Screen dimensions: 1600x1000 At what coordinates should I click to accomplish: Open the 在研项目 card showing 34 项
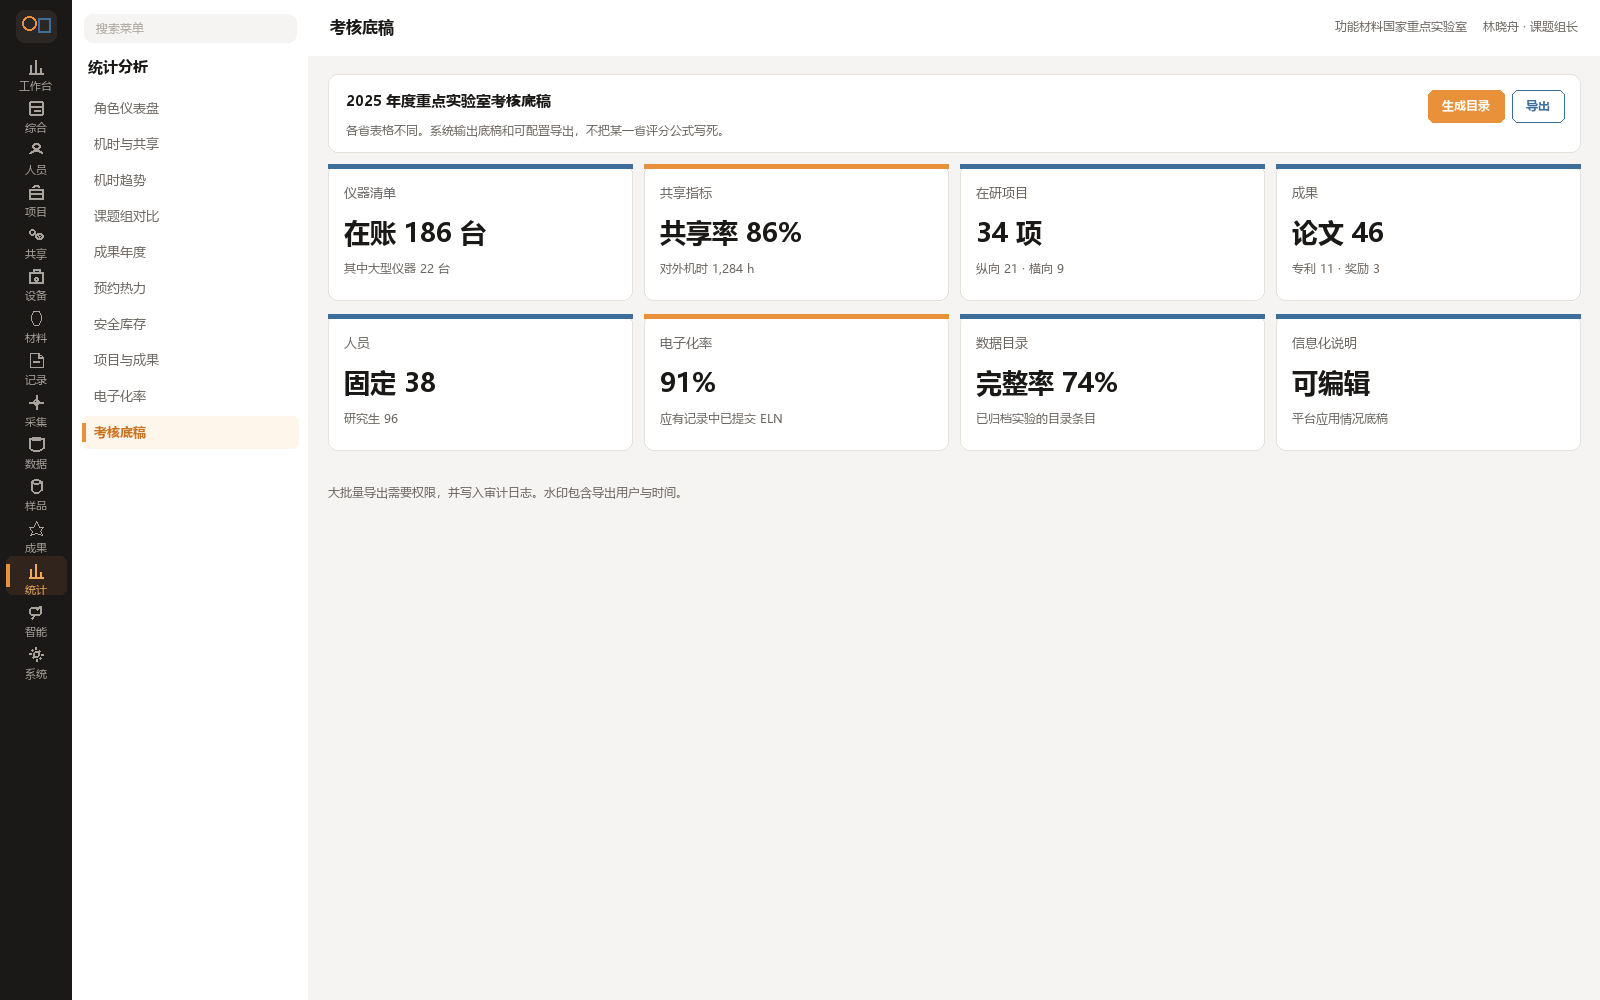[x=1112, y=232]
